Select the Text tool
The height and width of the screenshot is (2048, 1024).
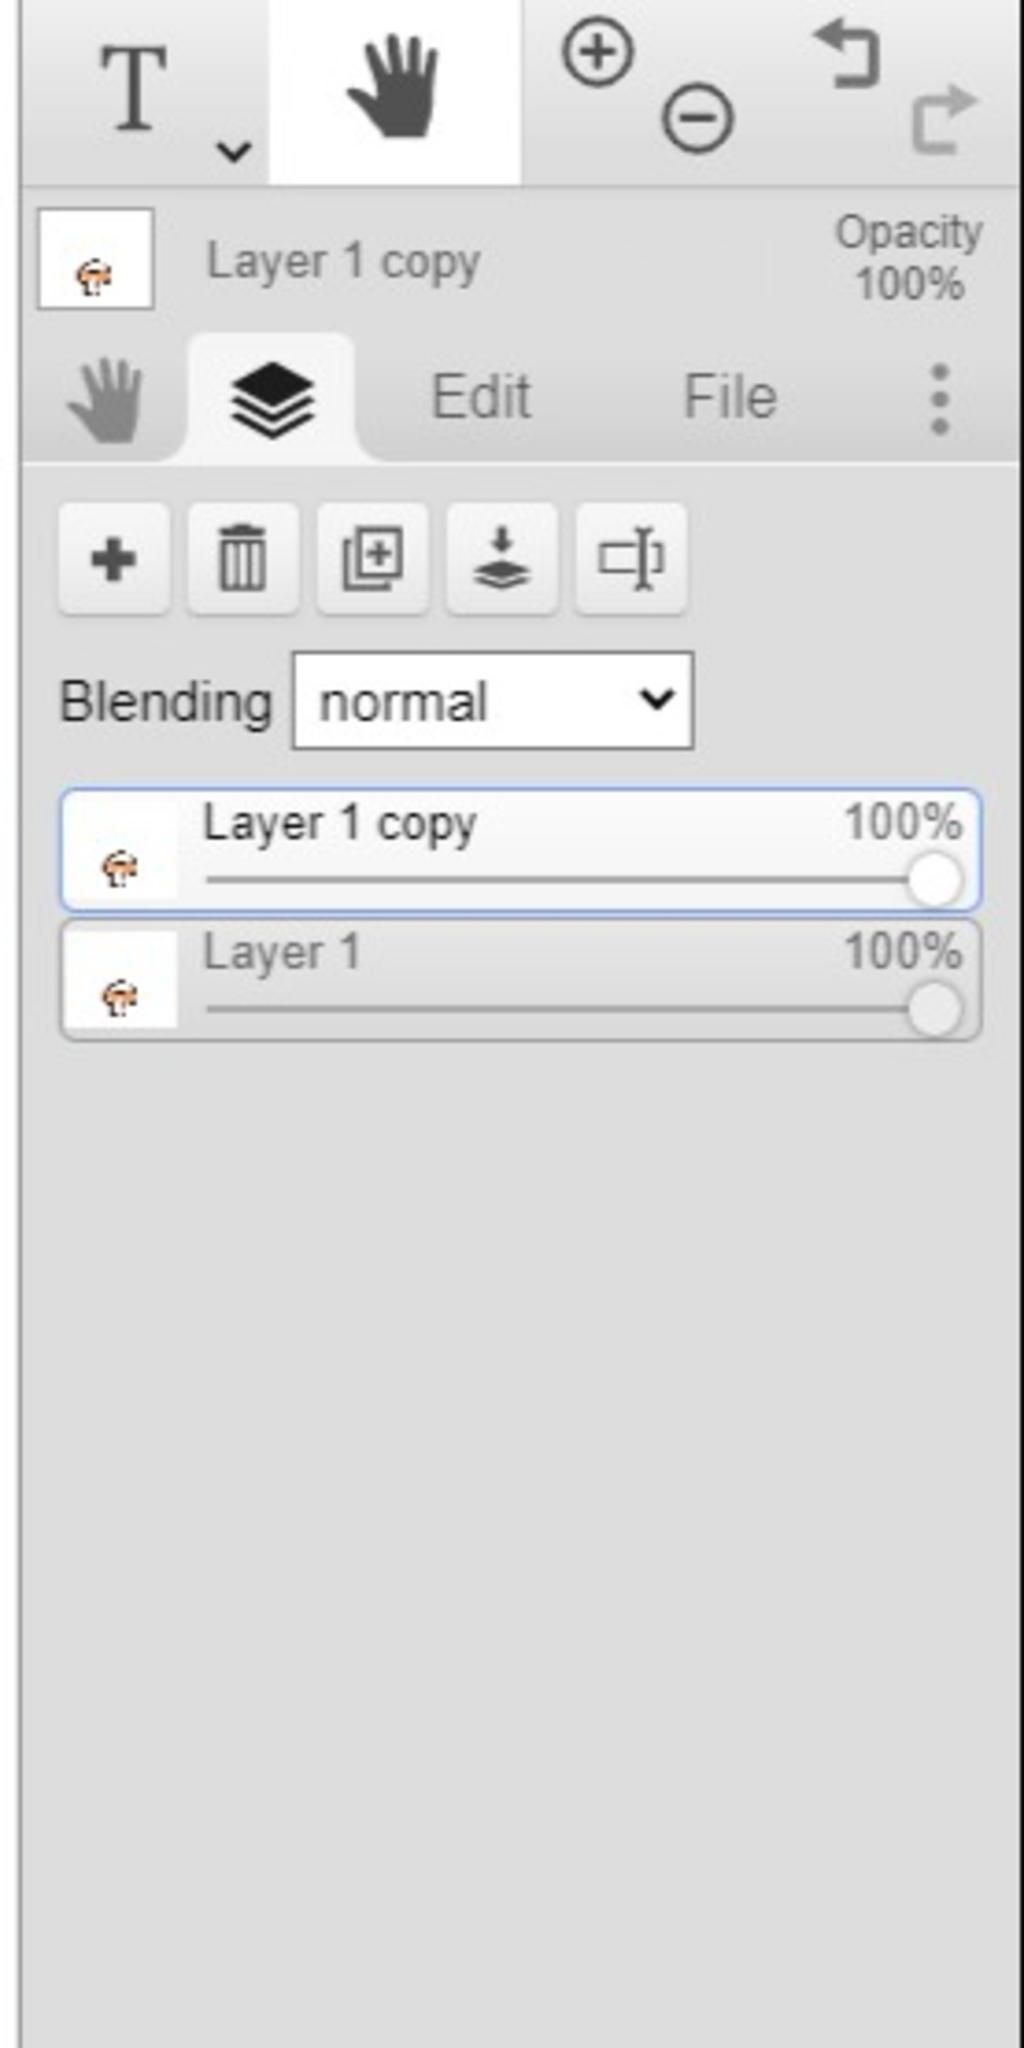pos(134,90)
